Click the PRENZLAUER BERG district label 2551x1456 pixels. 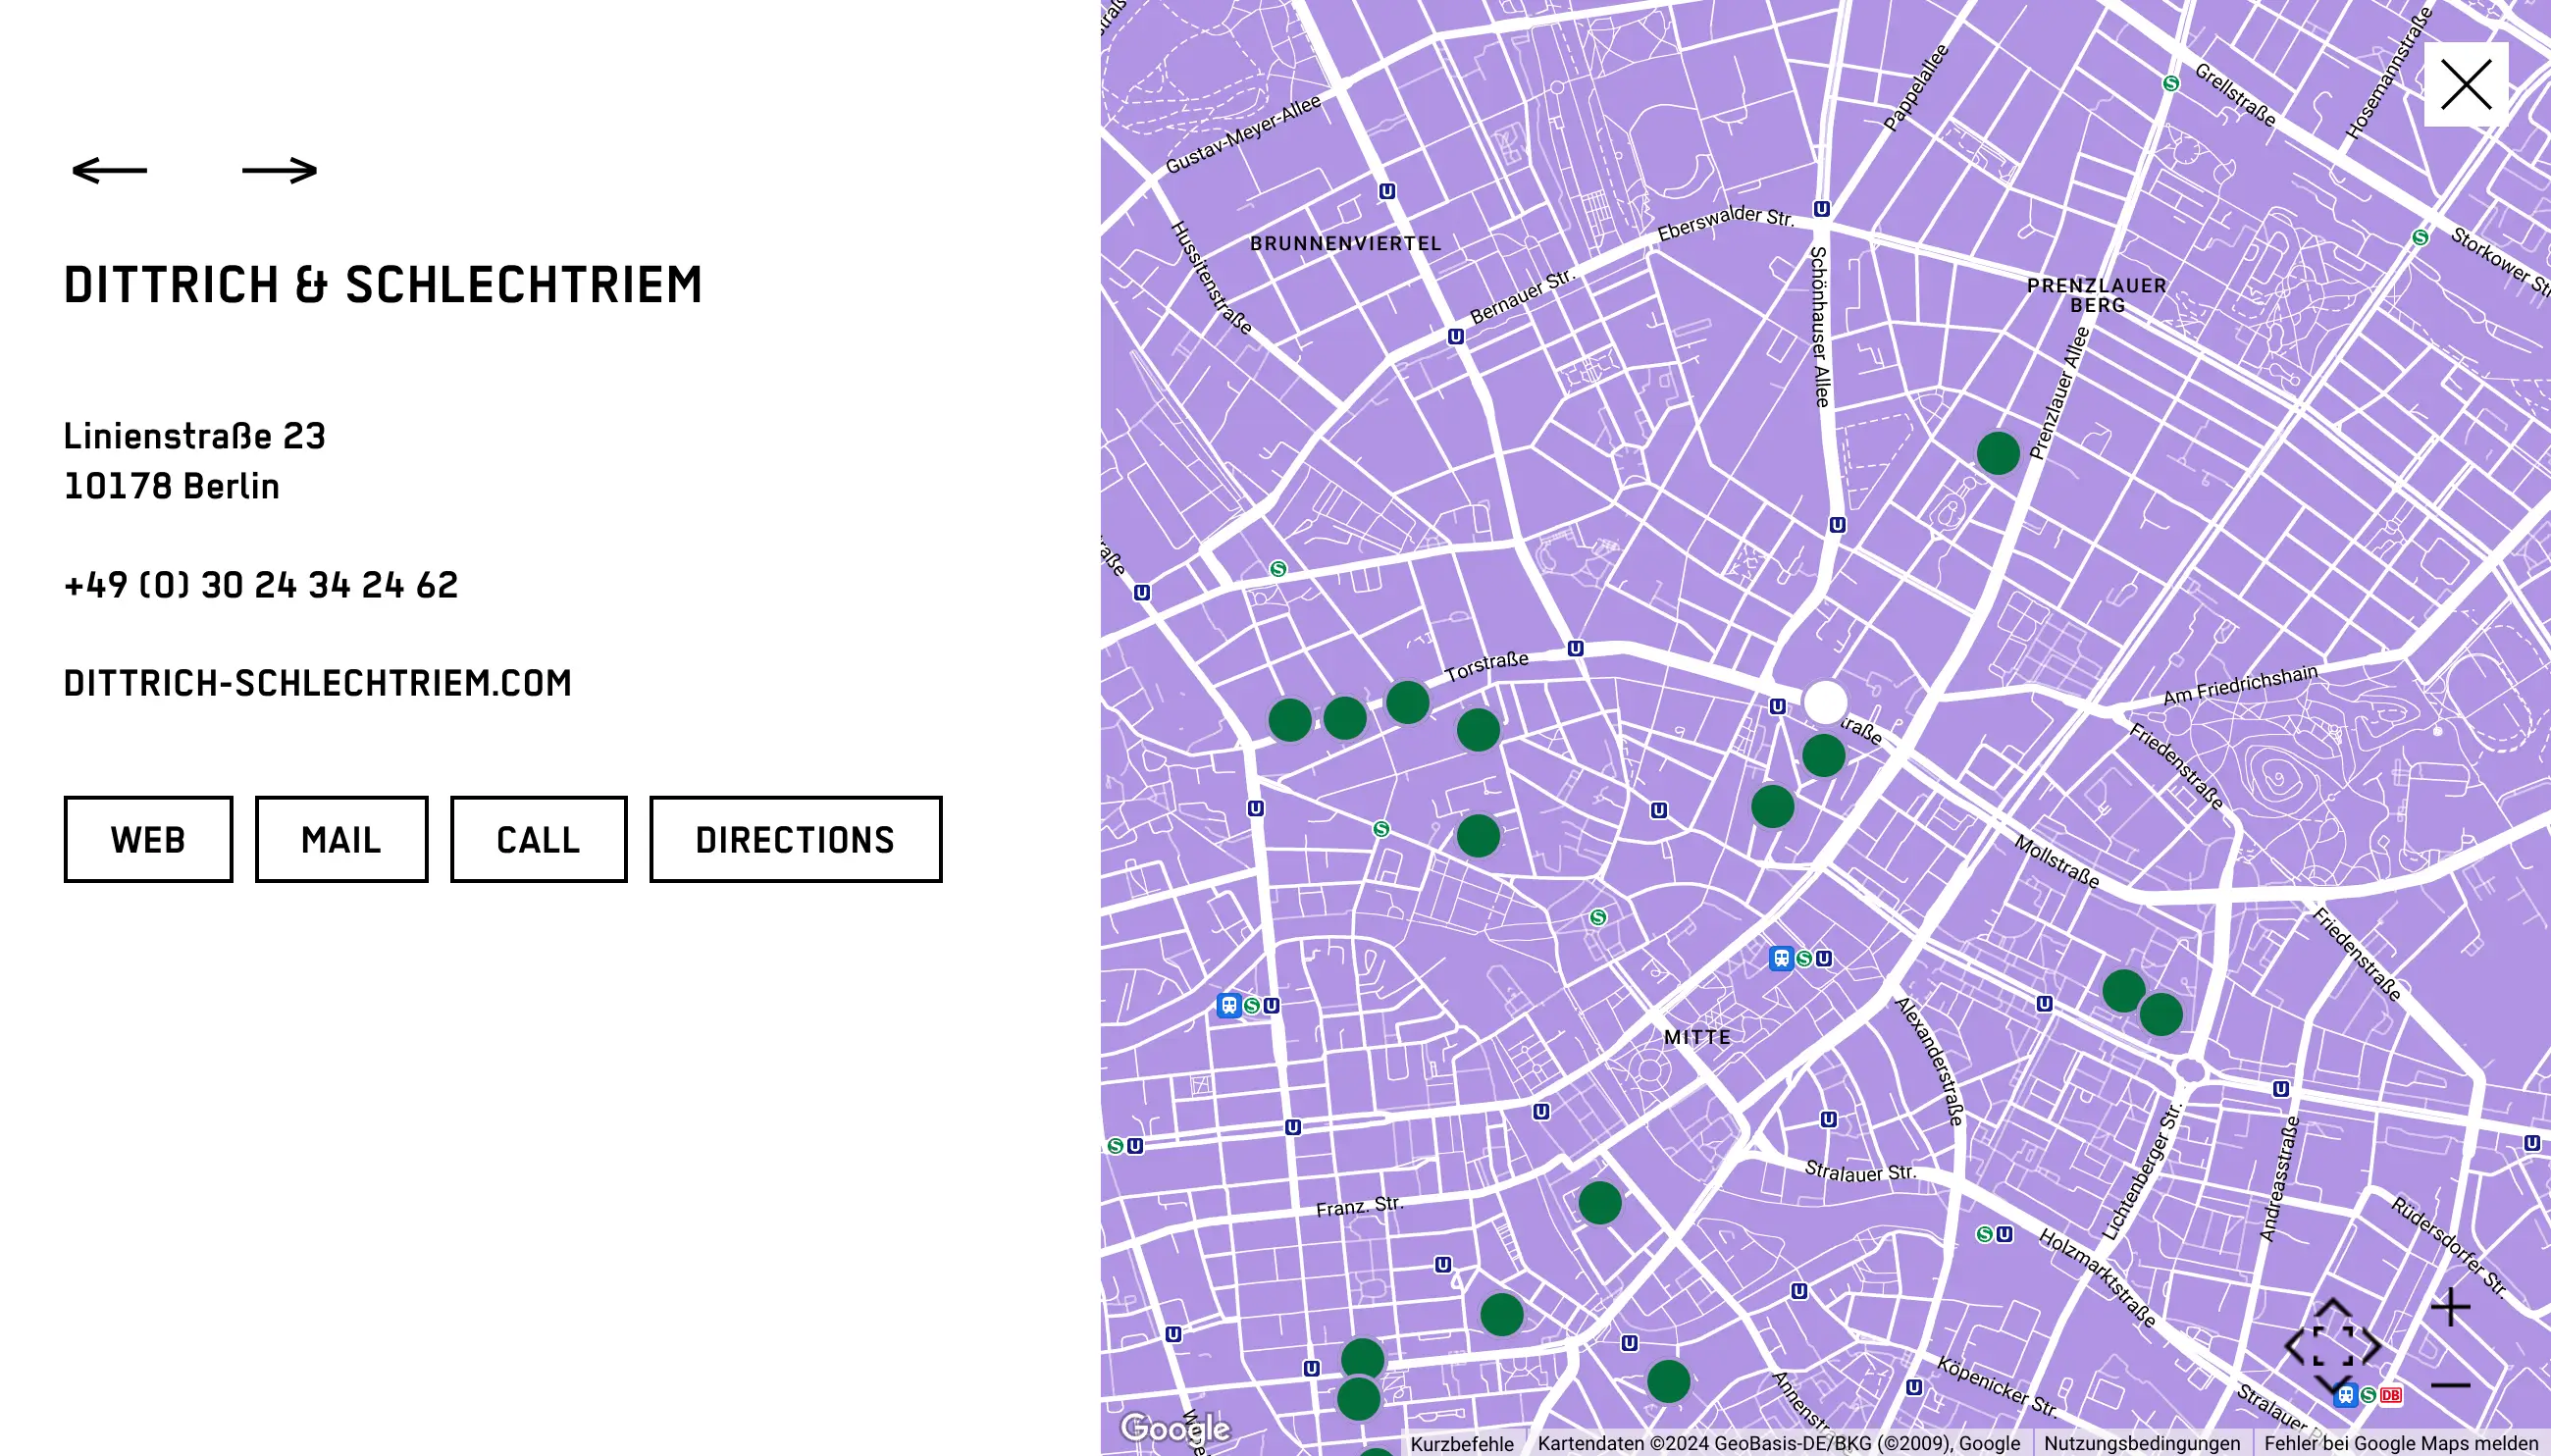click(x=2097, y=295)
